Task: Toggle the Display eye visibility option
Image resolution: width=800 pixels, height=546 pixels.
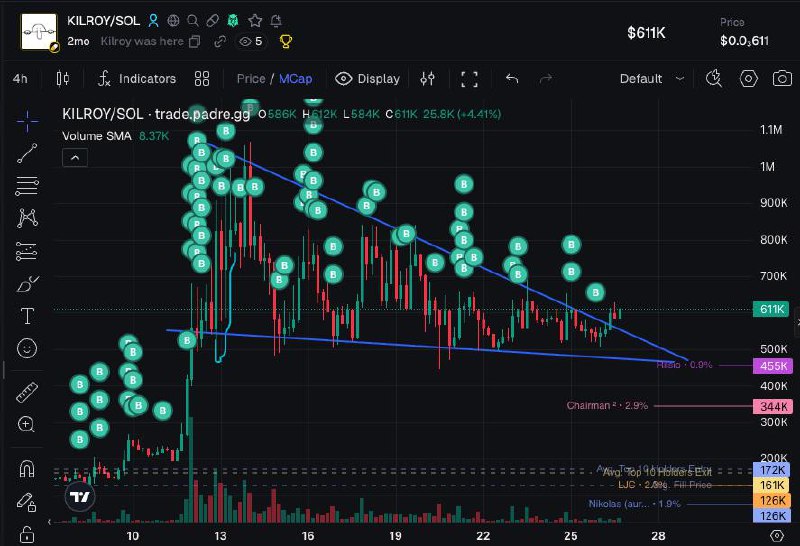Action: click(367, 79)
